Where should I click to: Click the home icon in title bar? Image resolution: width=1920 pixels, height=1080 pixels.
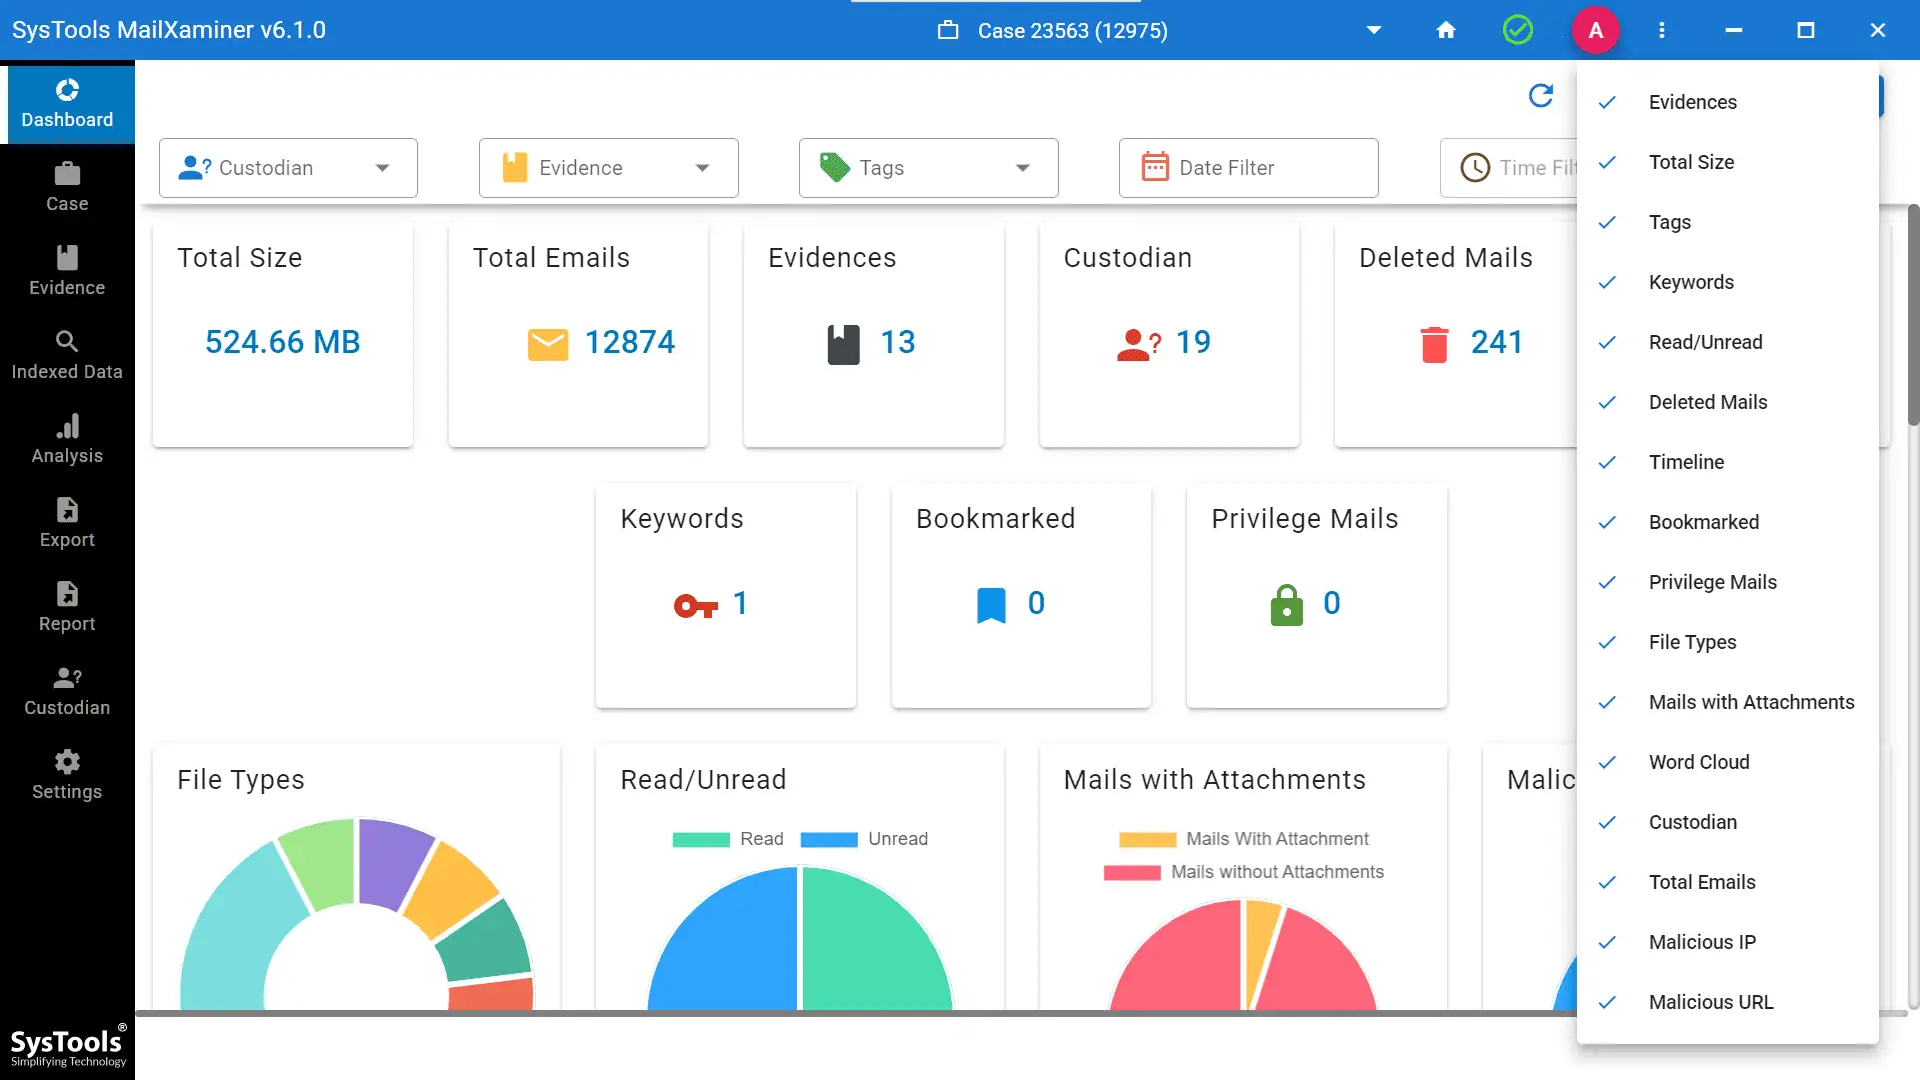coord(1446,30)
